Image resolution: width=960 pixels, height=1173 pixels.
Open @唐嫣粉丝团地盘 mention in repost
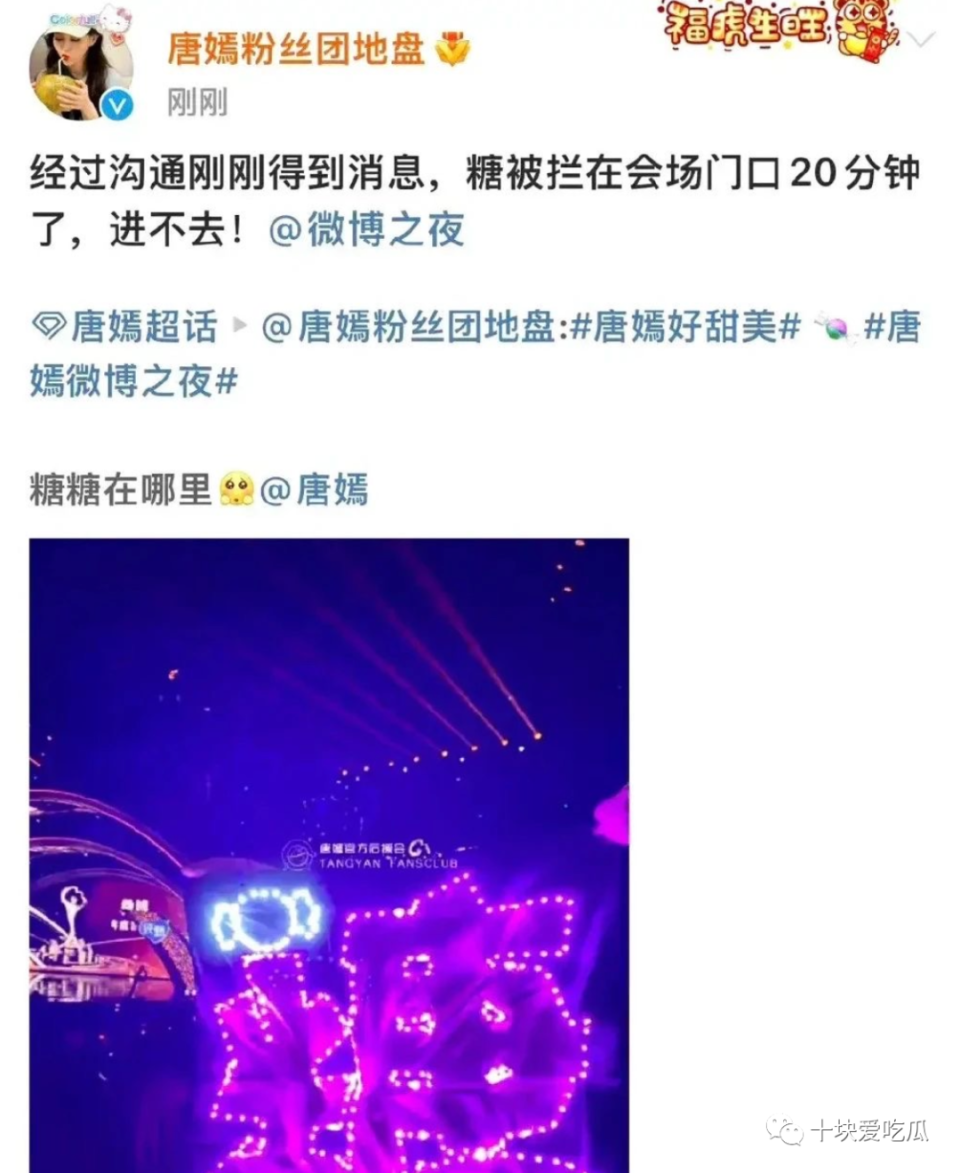409,327
